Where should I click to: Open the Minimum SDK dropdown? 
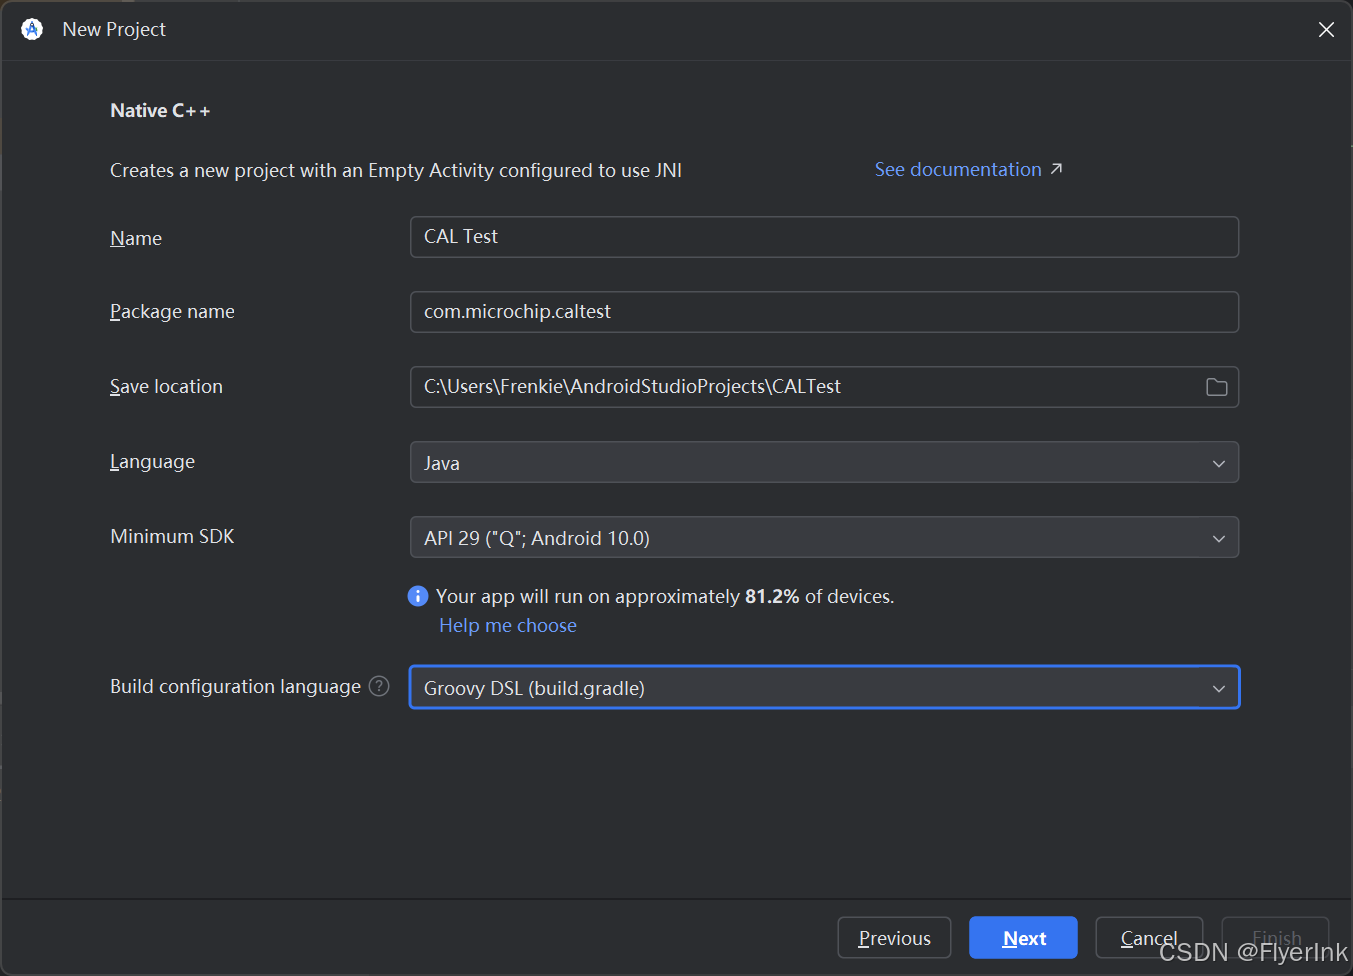tap(824, 537)
